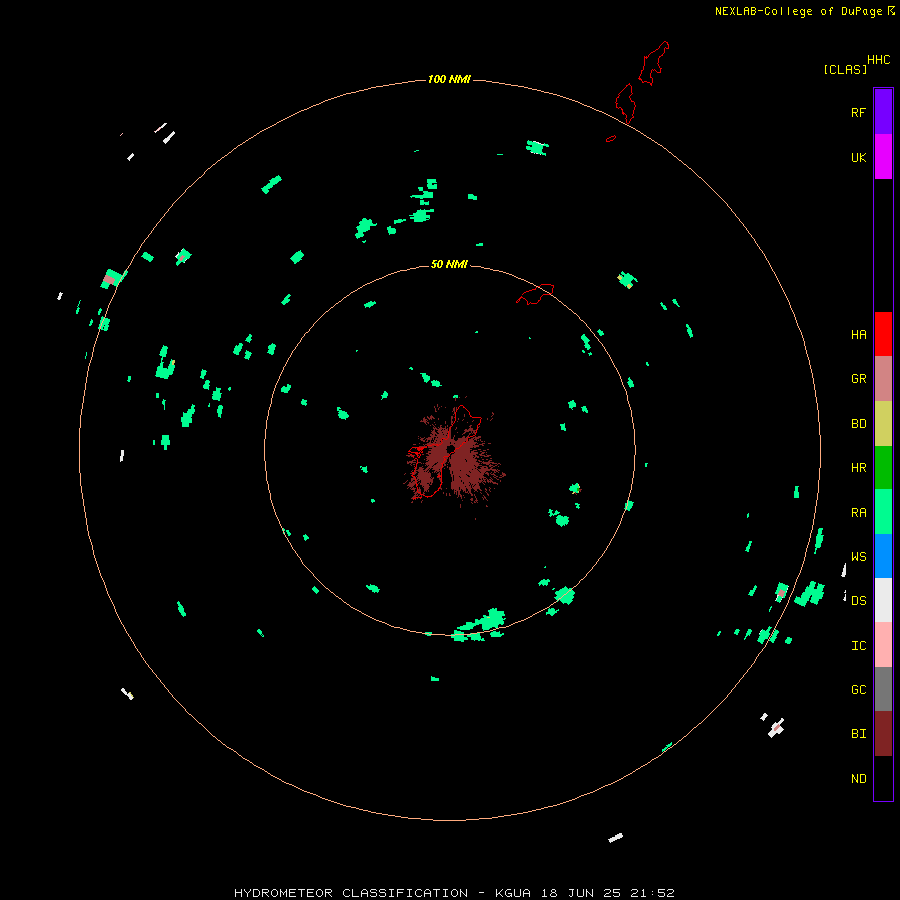
Task: Click the GR legend label
Action: point(858,379)
